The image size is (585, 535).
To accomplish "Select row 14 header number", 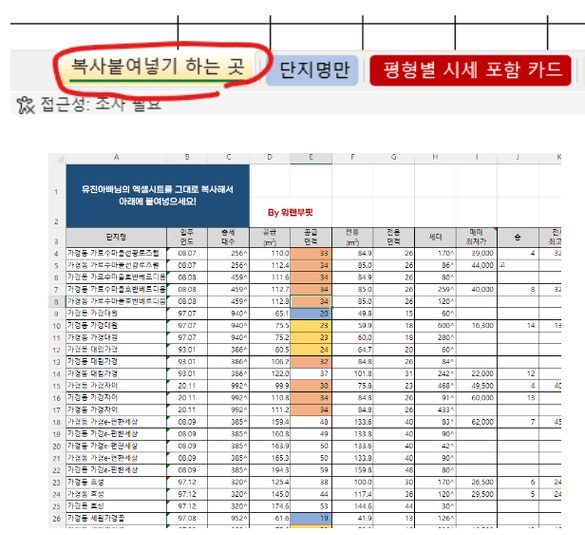I will point(57,374).
